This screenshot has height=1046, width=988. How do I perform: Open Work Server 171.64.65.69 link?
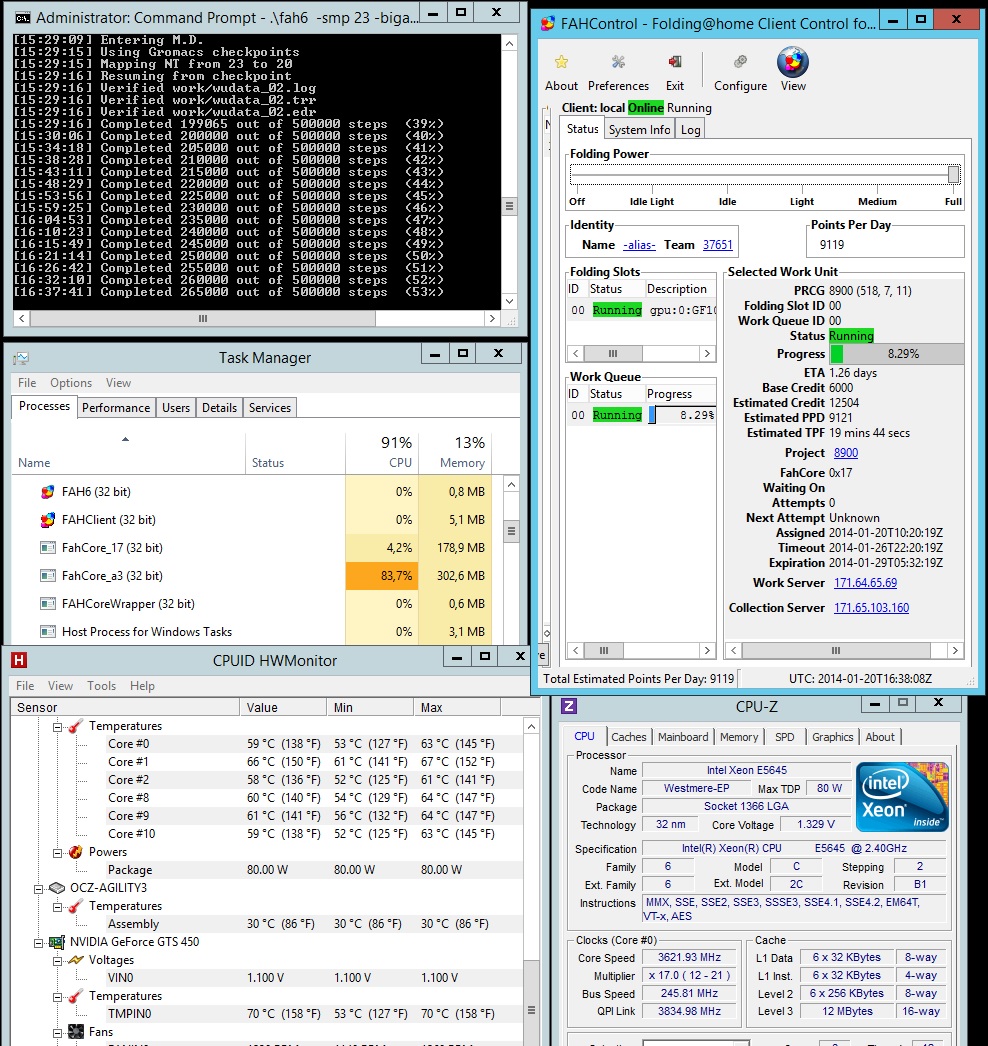click(x=865, y=583)
